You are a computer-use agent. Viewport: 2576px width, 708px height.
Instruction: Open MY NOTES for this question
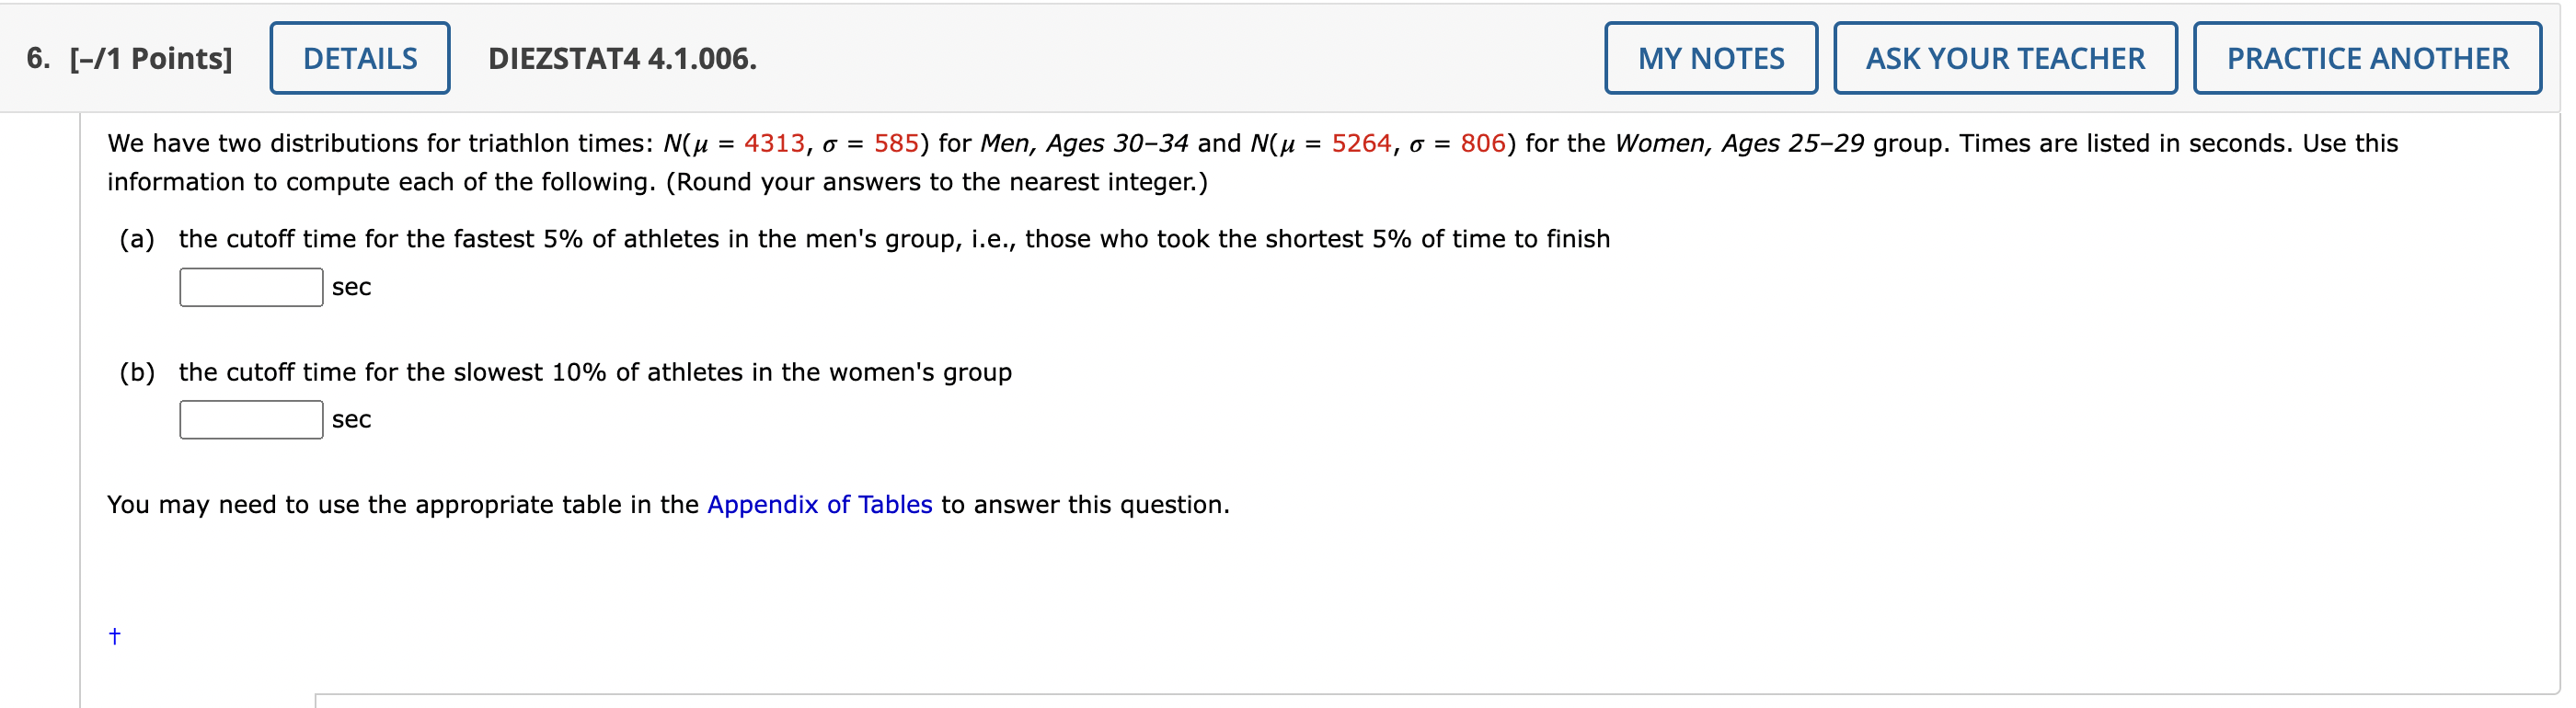1711,58
